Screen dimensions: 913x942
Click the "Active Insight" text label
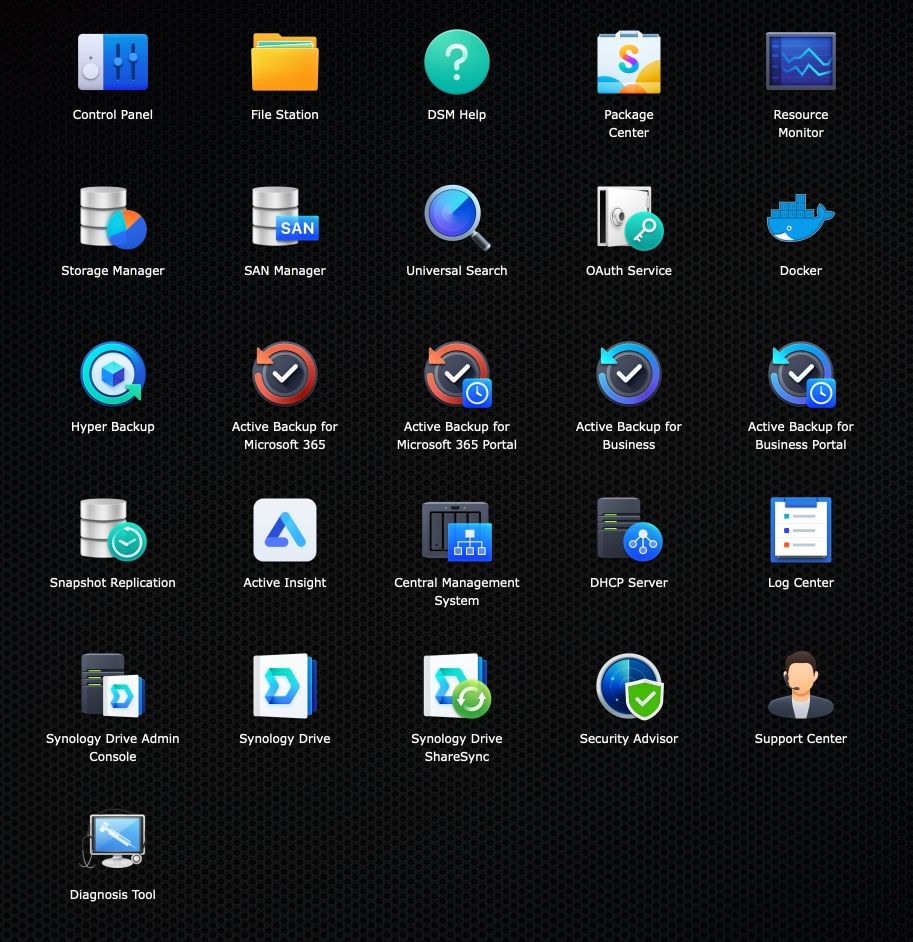pyautogui.click(x=285, y=583)
